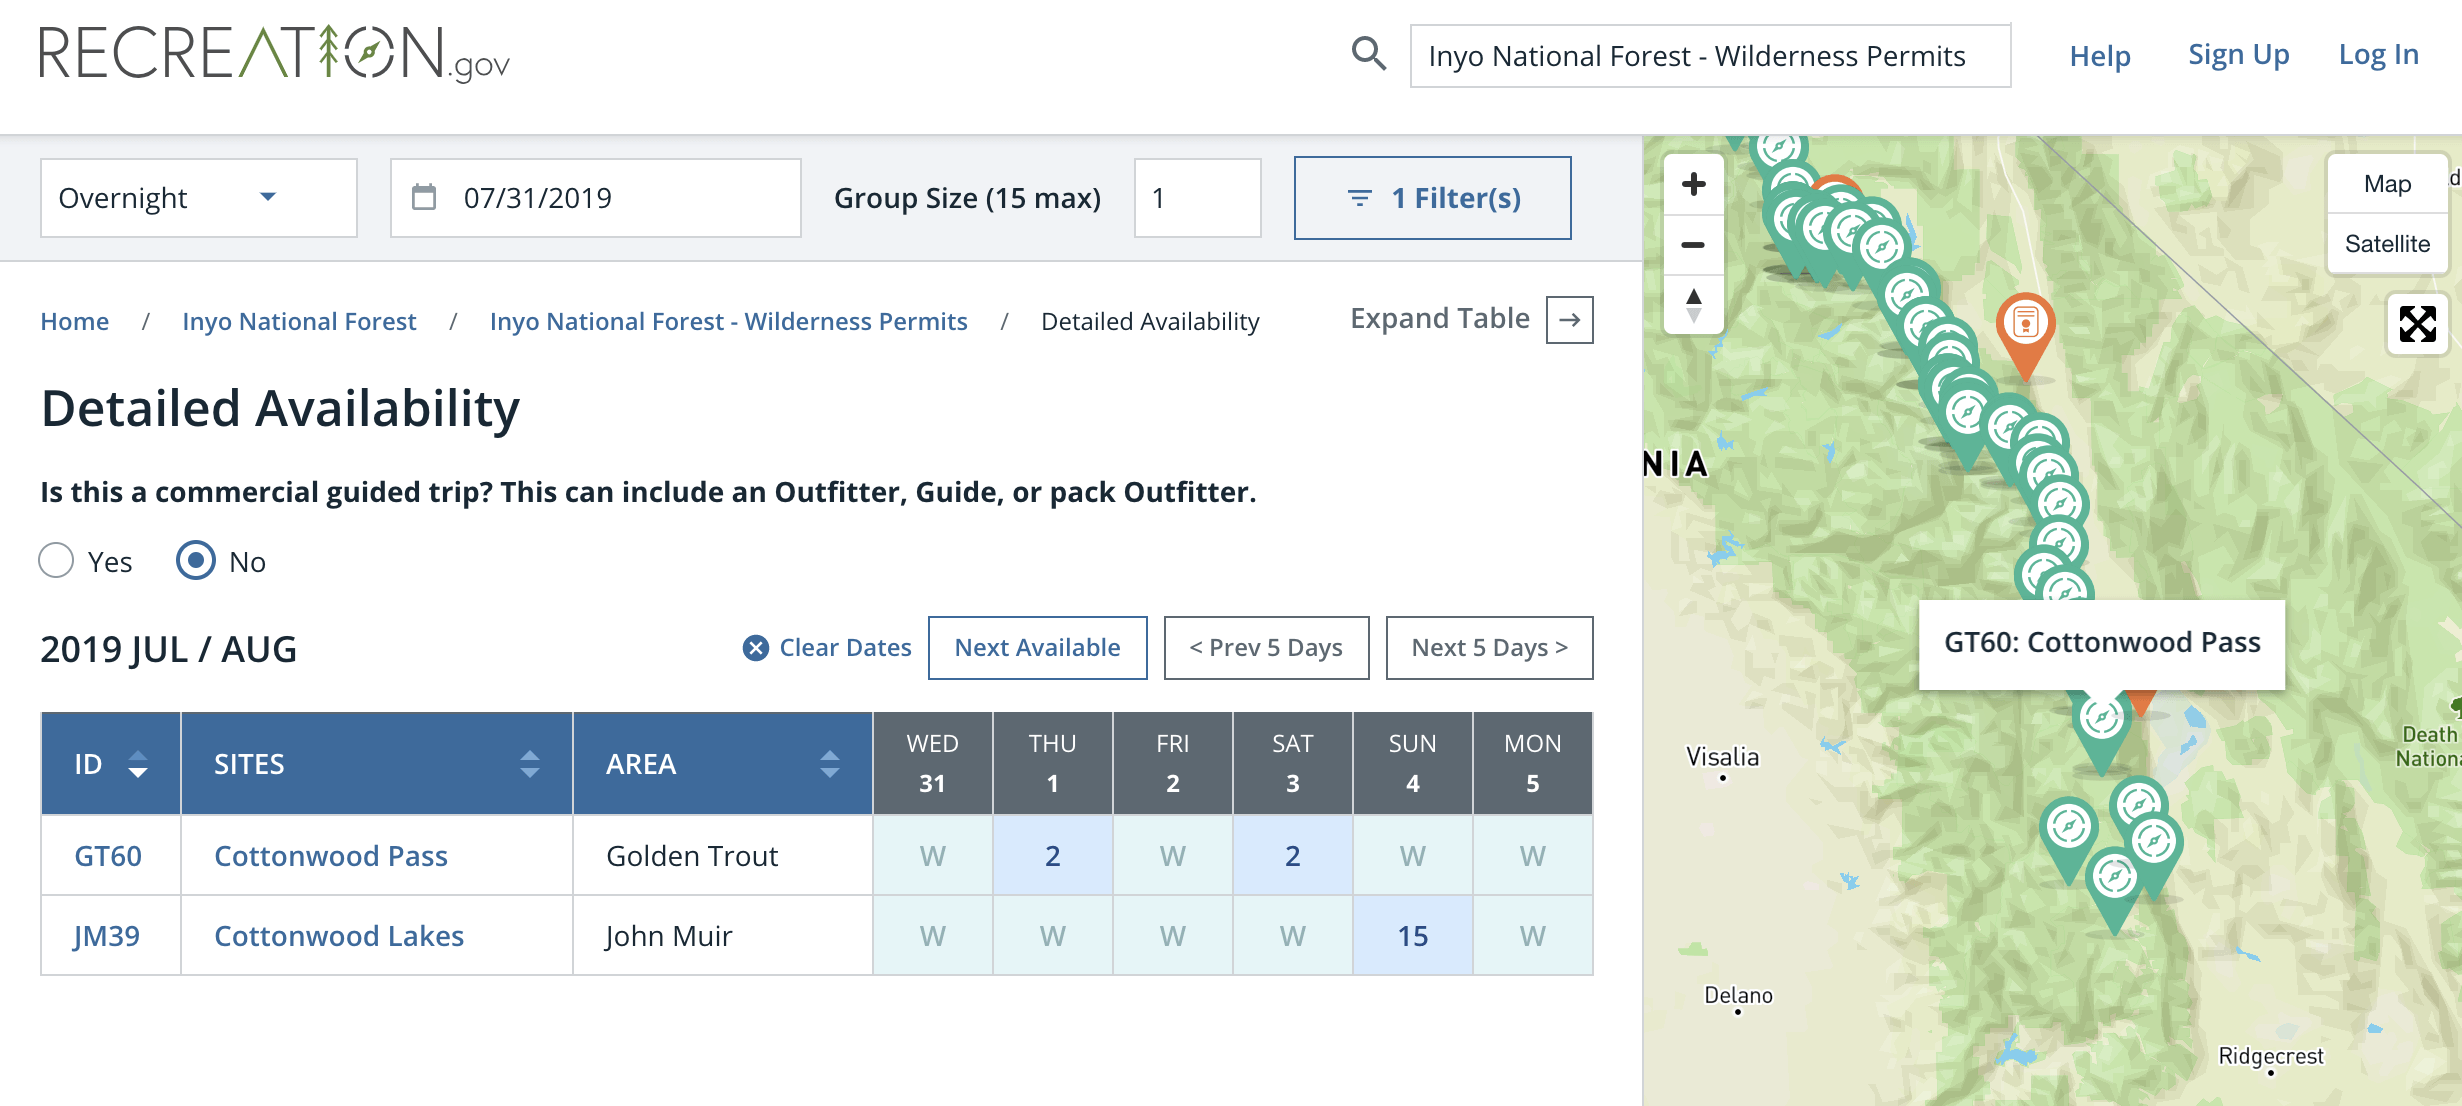Click the Next Available button

click(x=1037, y=648)
